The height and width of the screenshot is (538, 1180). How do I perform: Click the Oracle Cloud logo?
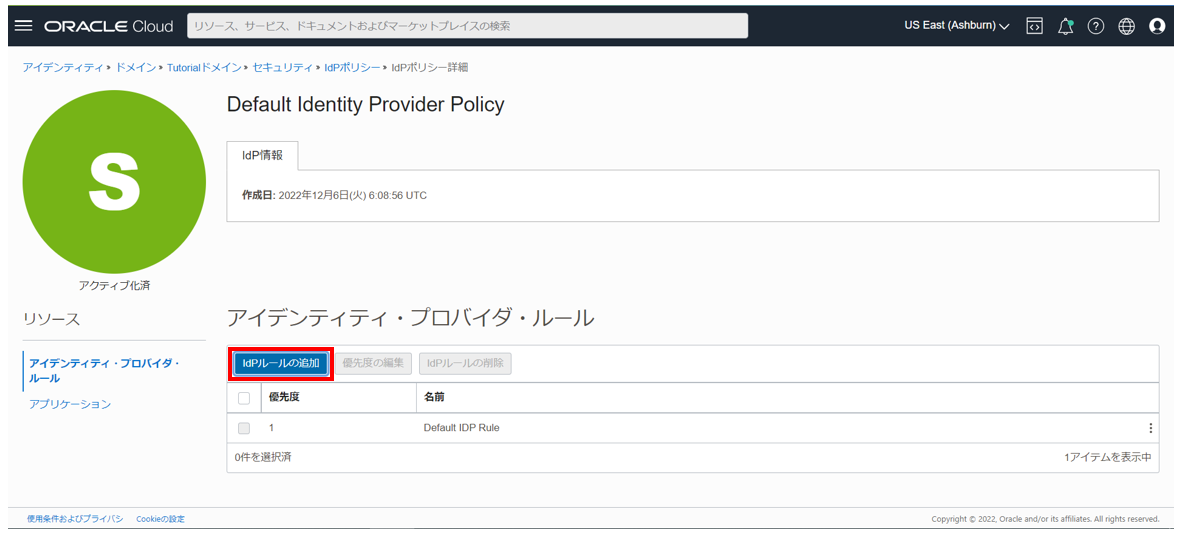pyautogui.click(x=108, y=26)
